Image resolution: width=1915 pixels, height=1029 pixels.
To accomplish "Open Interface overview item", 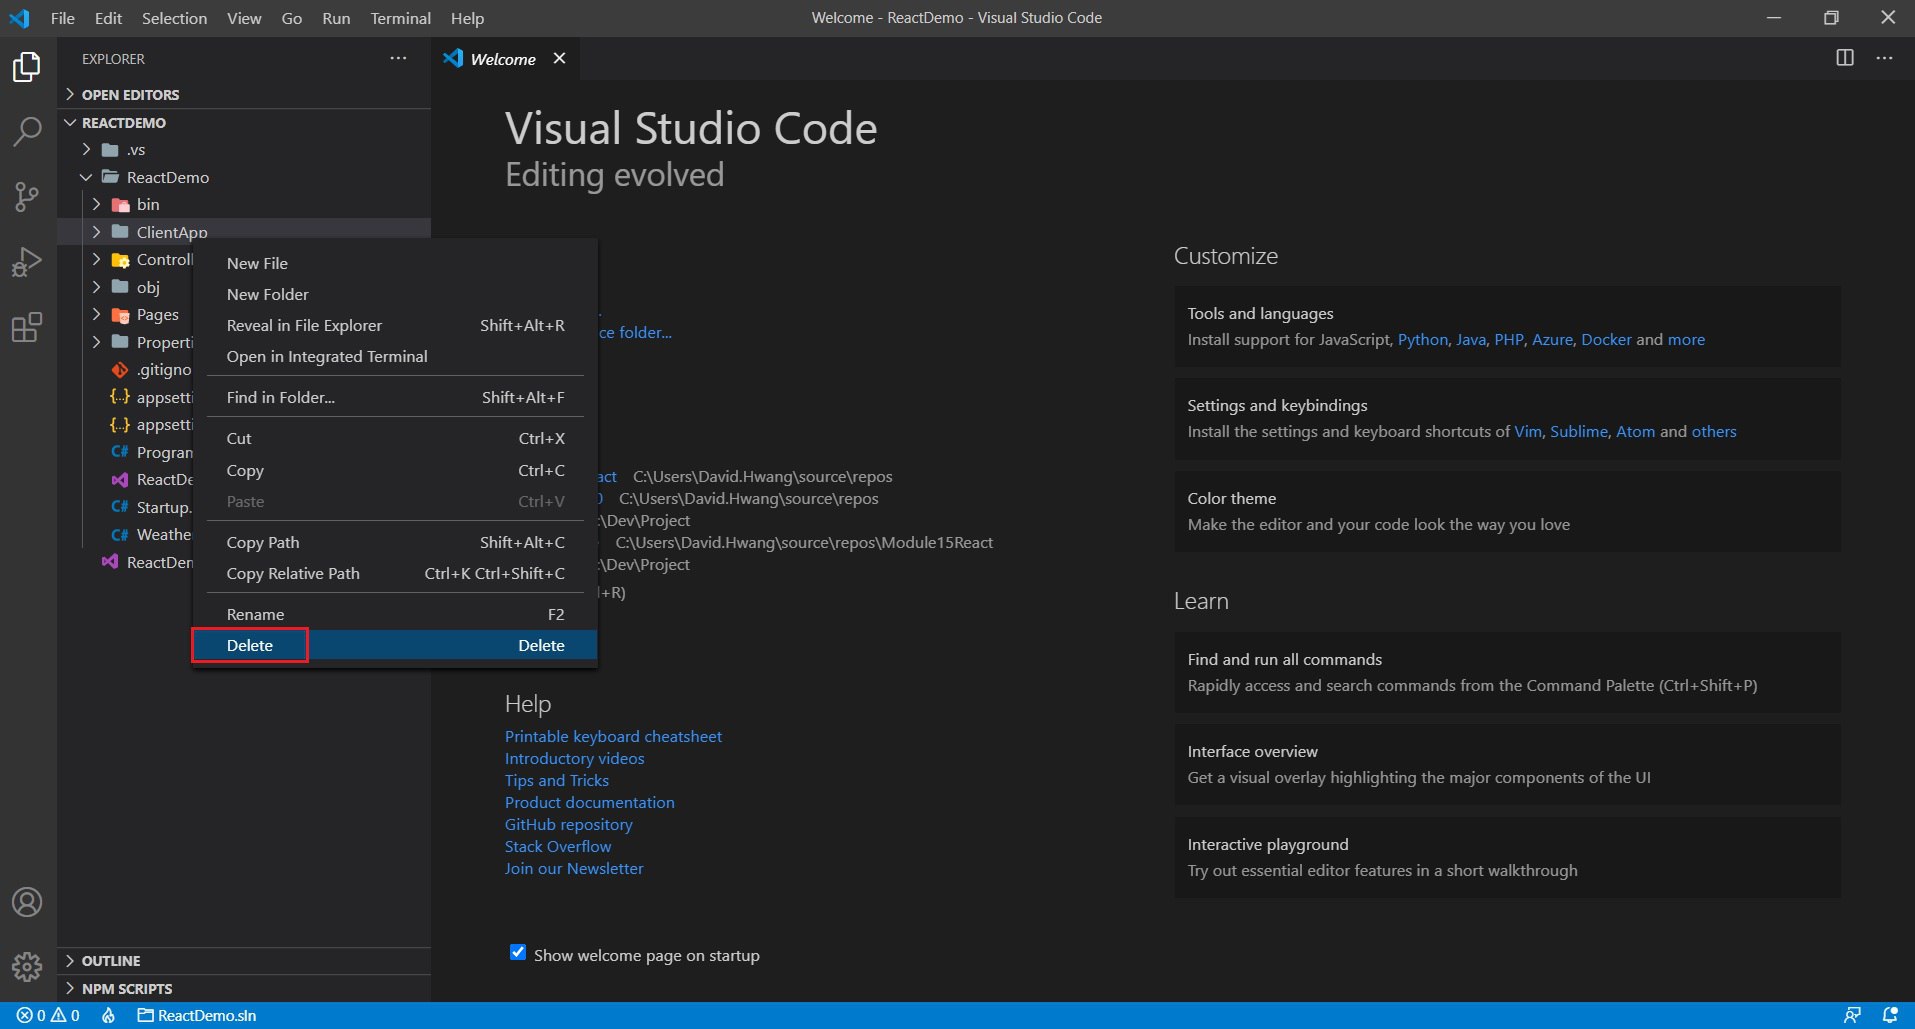I will 1507,764.
